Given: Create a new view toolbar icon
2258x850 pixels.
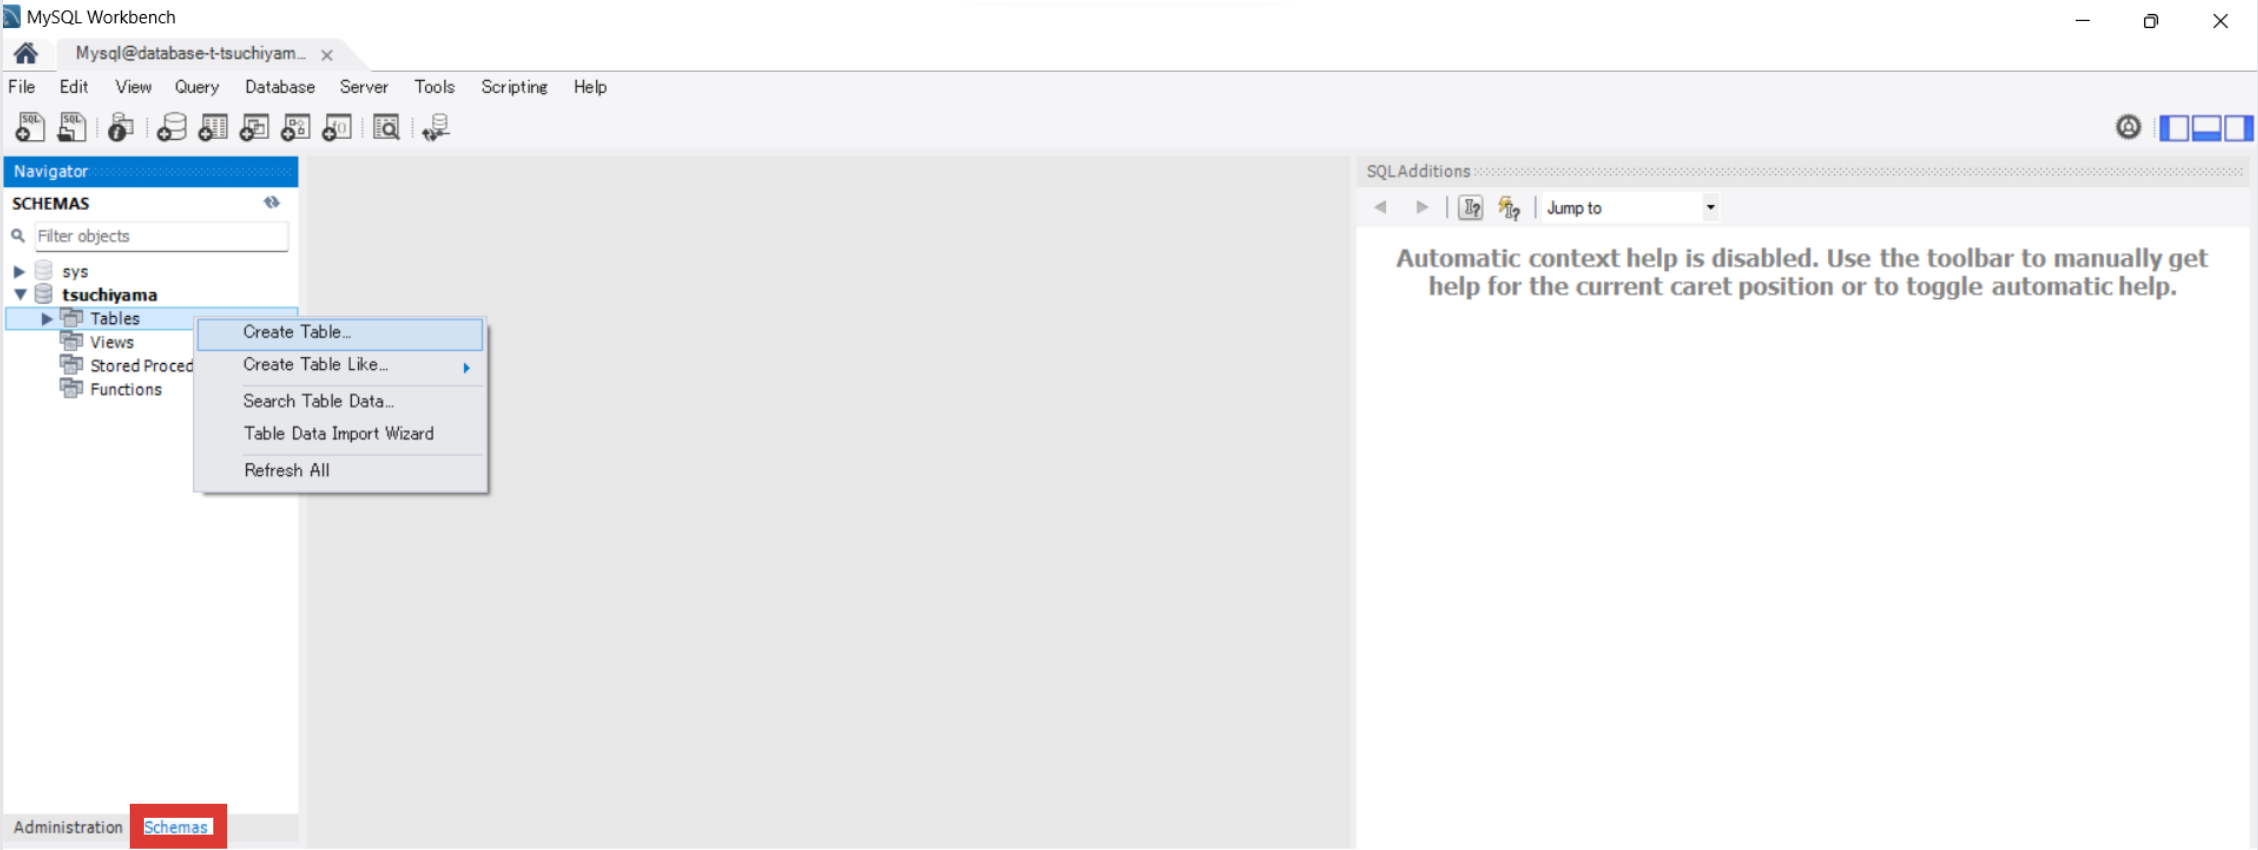Looking at the screenshot, I should [254, 127].
